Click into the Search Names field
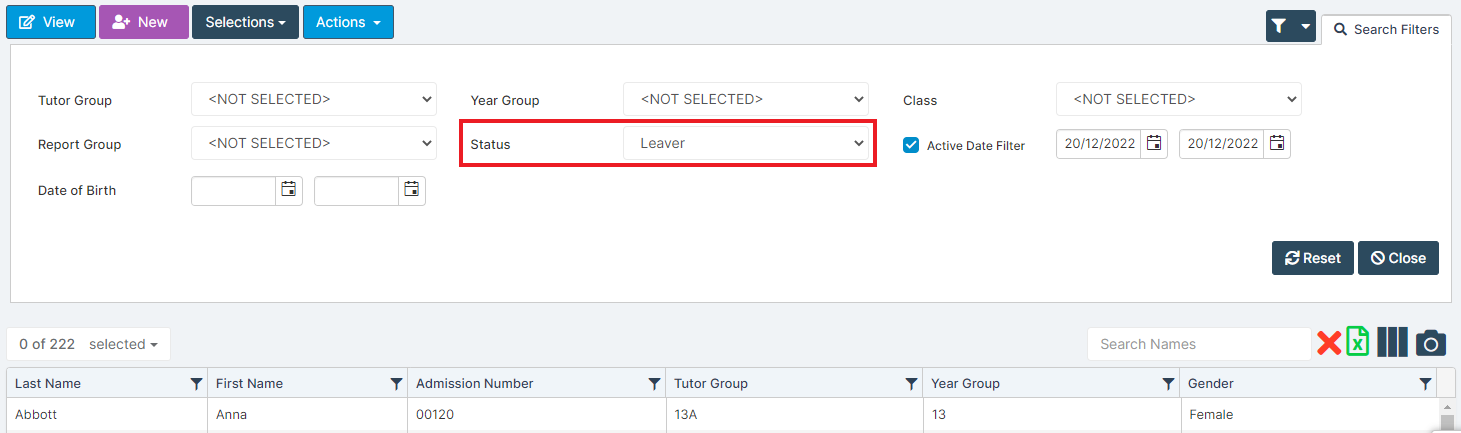Viewport: 1461px width, 433px height. [1199, 344]
